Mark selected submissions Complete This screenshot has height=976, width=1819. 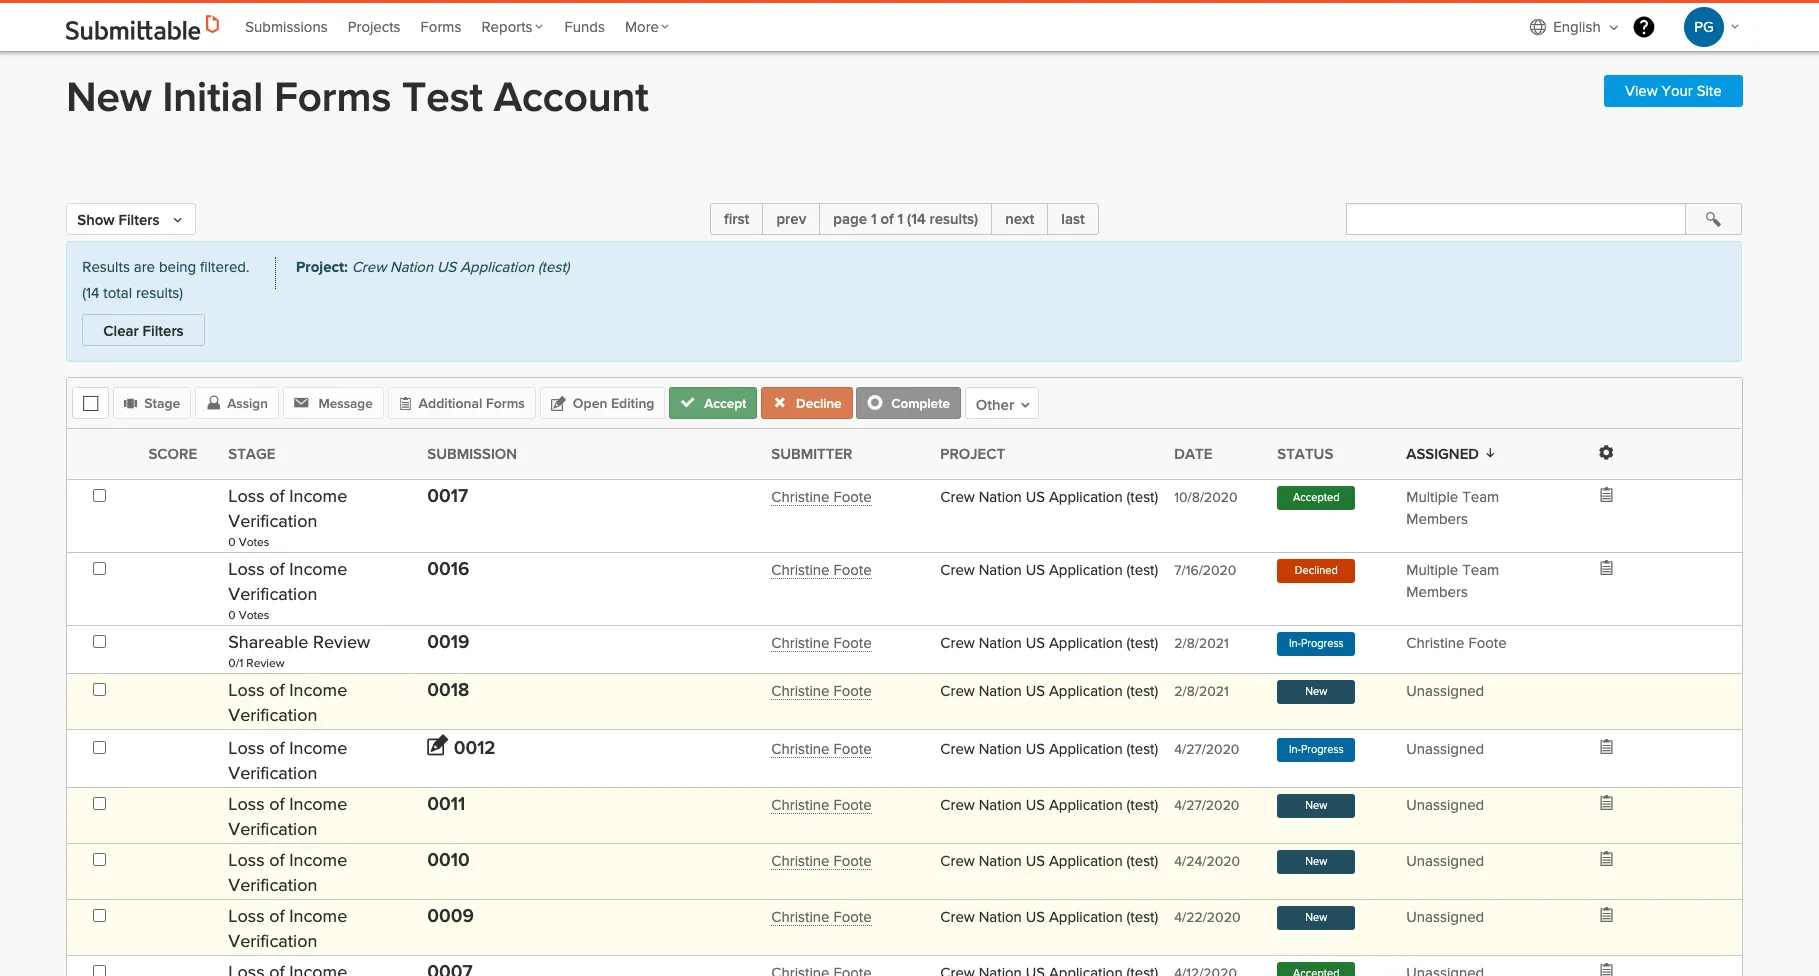point(908,403)
